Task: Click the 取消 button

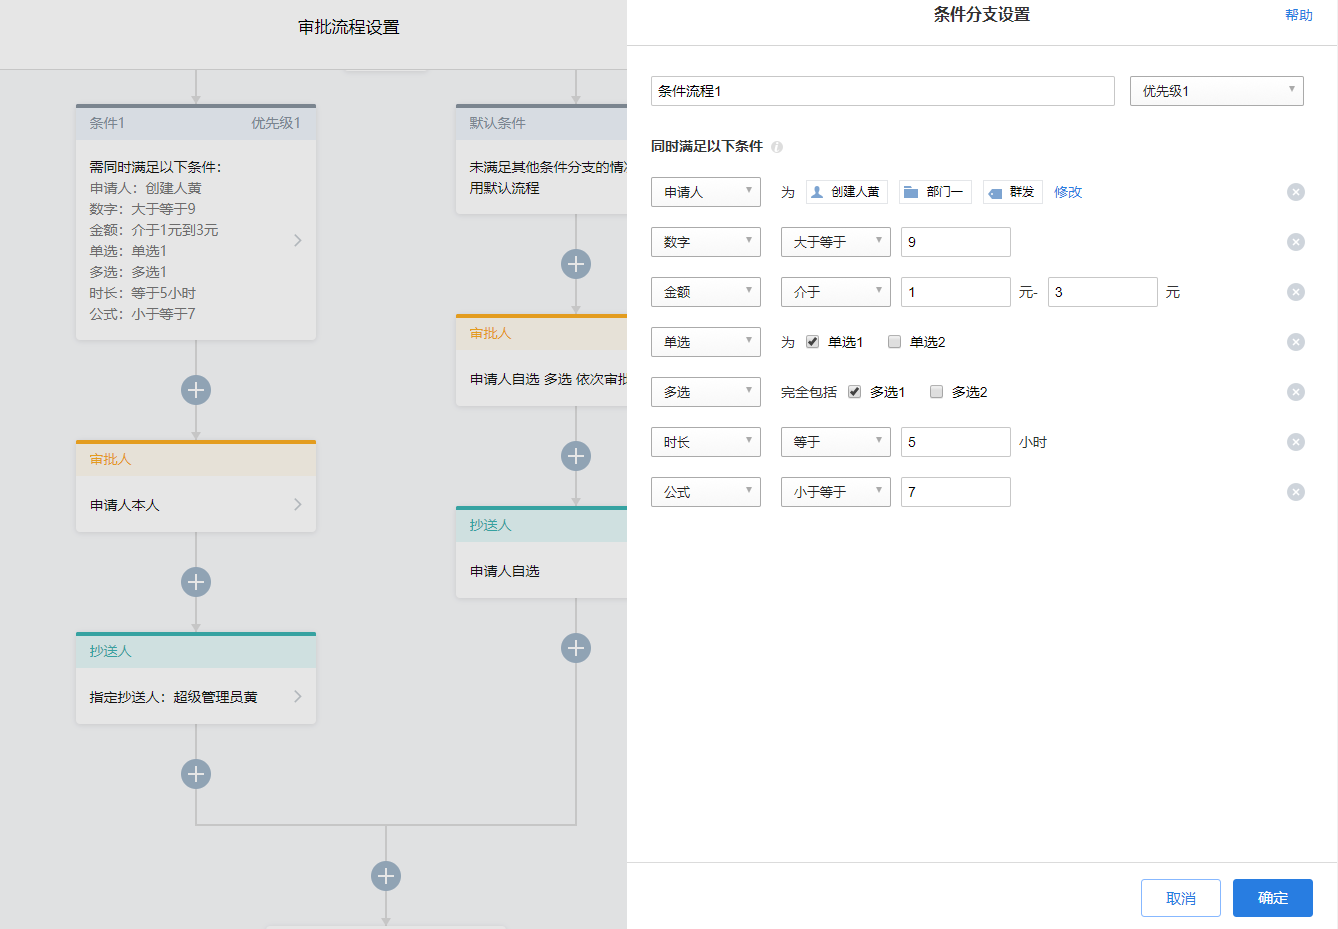Action: coord(1181,898)
